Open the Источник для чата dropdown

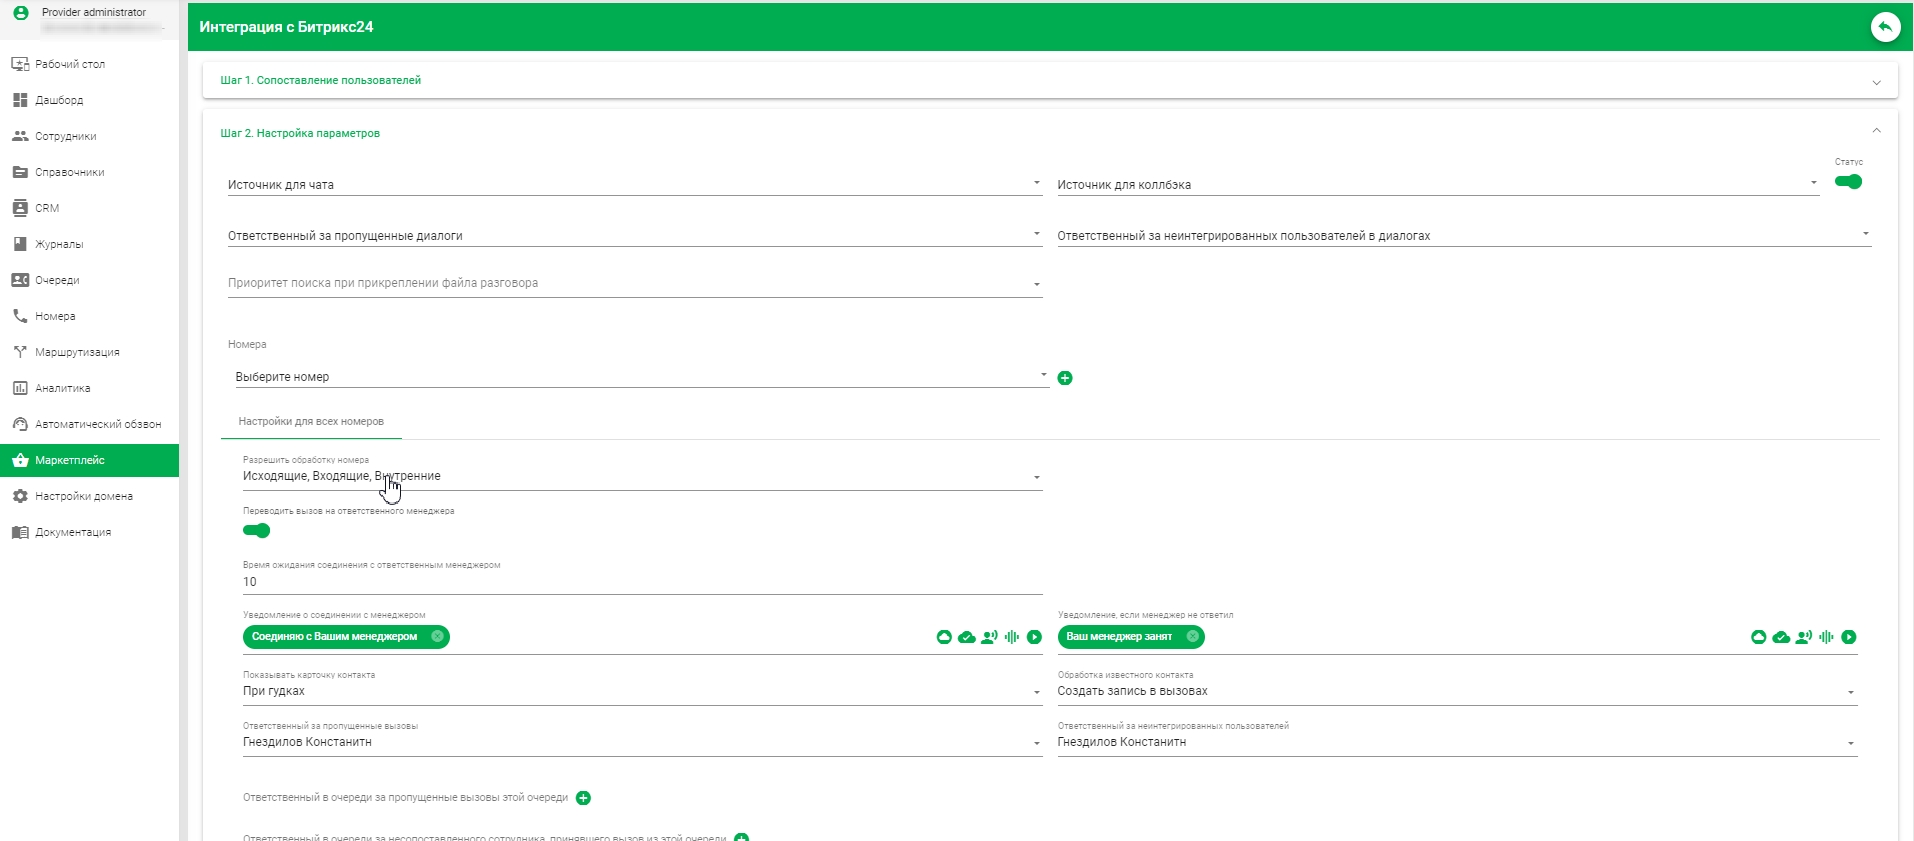click(635, 185)
